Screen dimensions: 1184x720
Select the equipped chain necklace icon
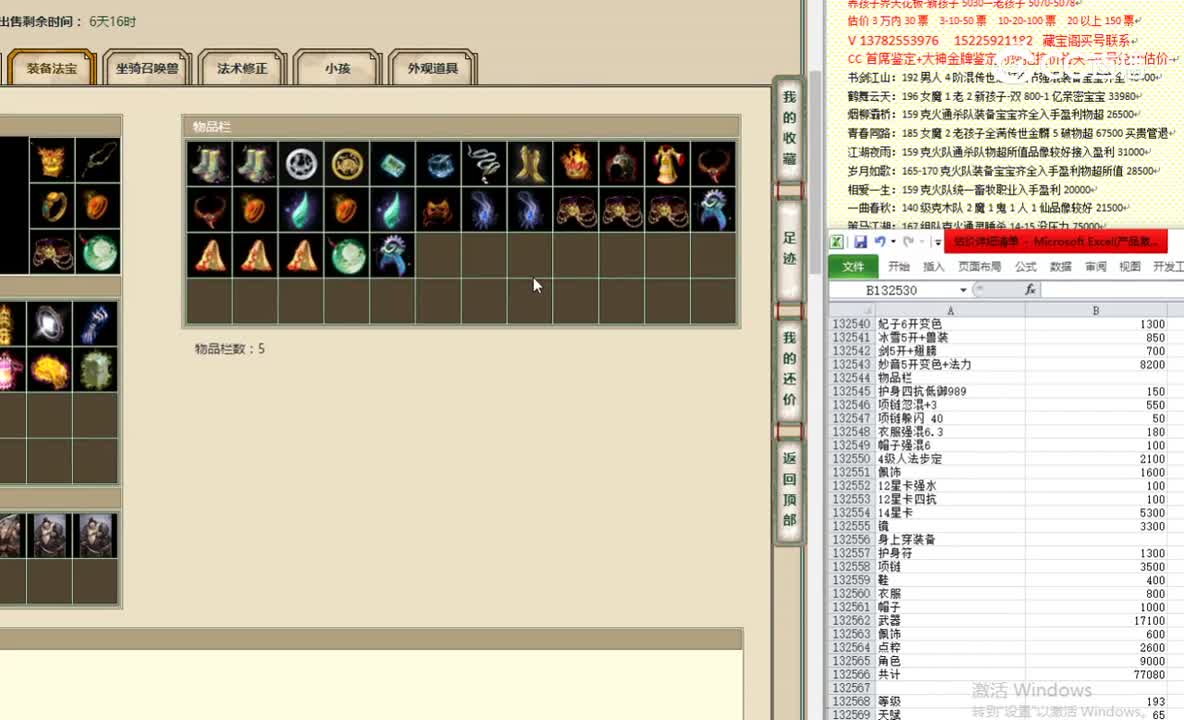pos(97,159)
